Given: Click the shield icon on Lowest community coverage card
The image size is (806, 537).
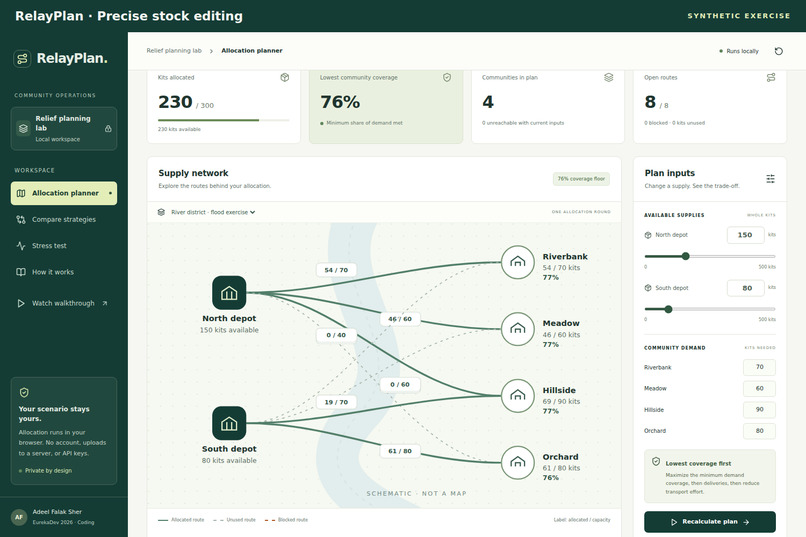Looking at the screenshot, I should tap(447, 78).
